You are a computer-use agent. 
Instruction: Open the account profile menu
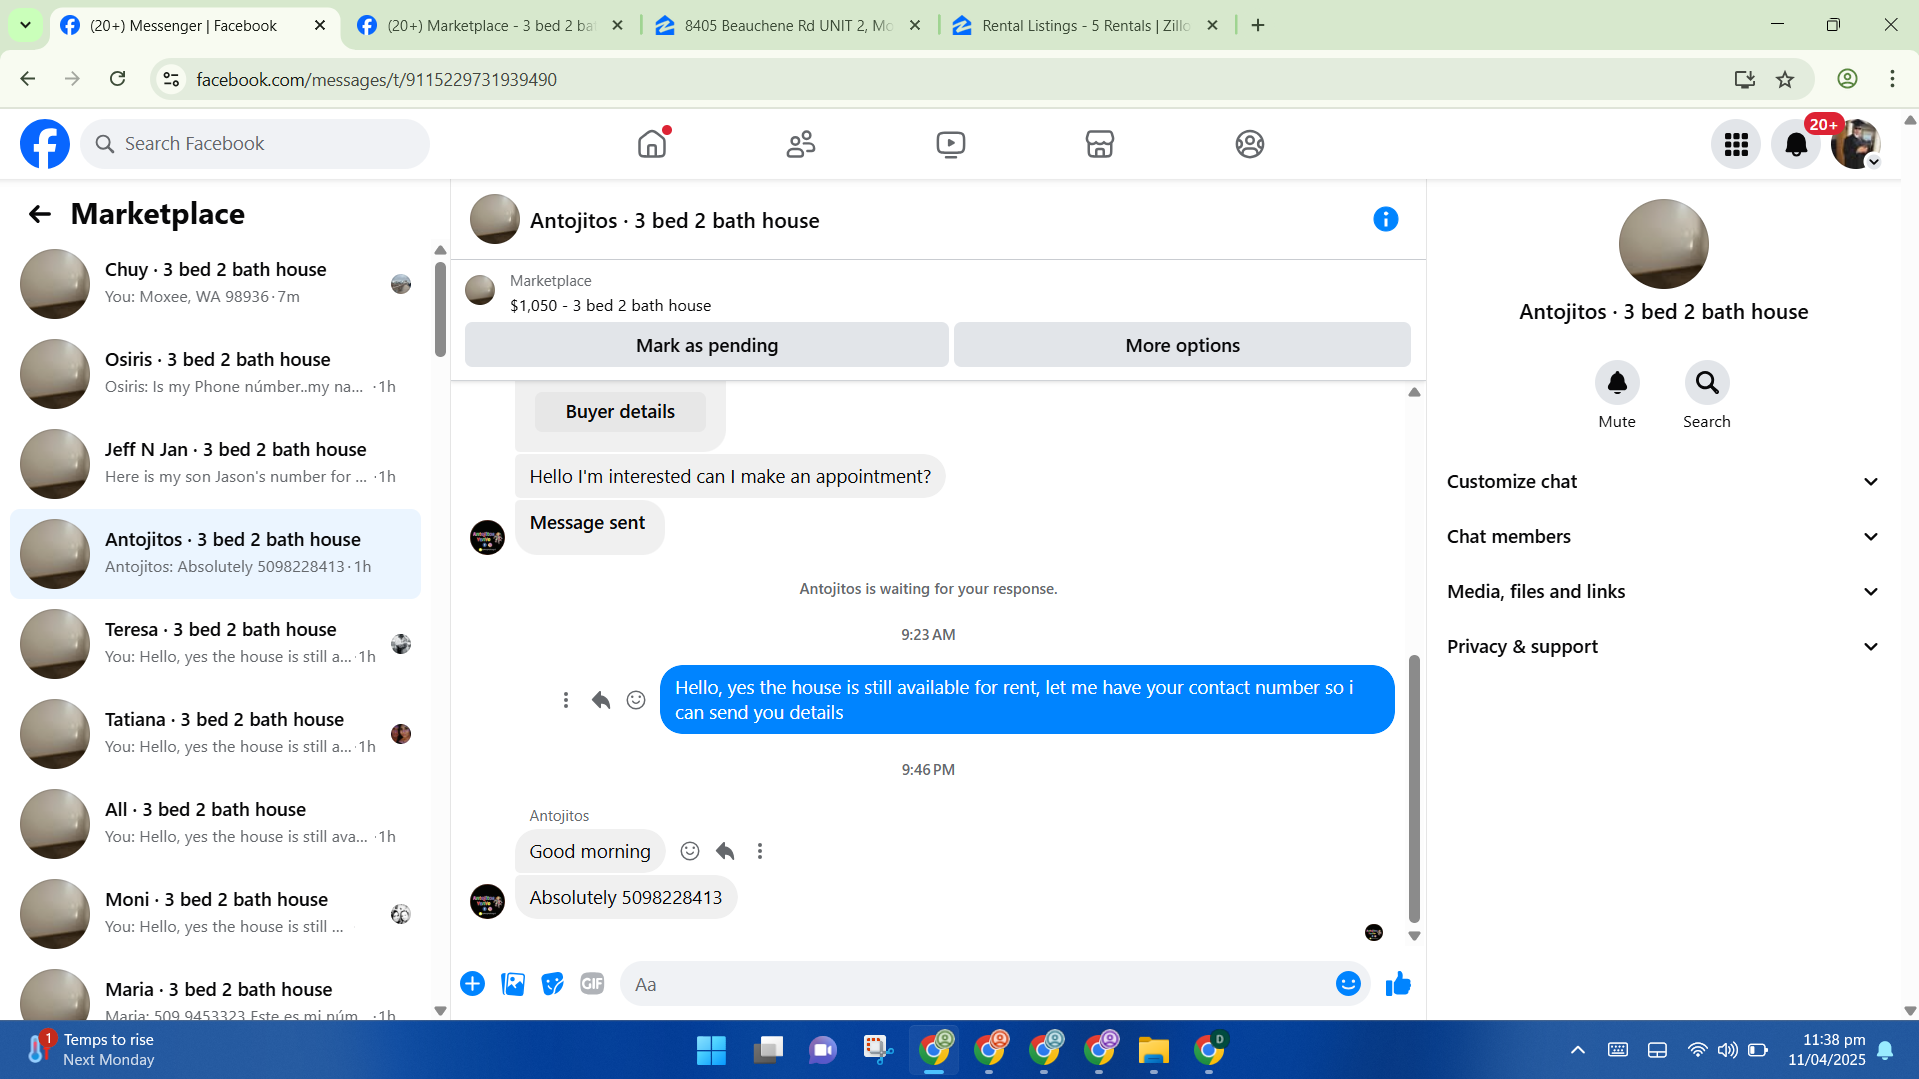pos(1856,144)
